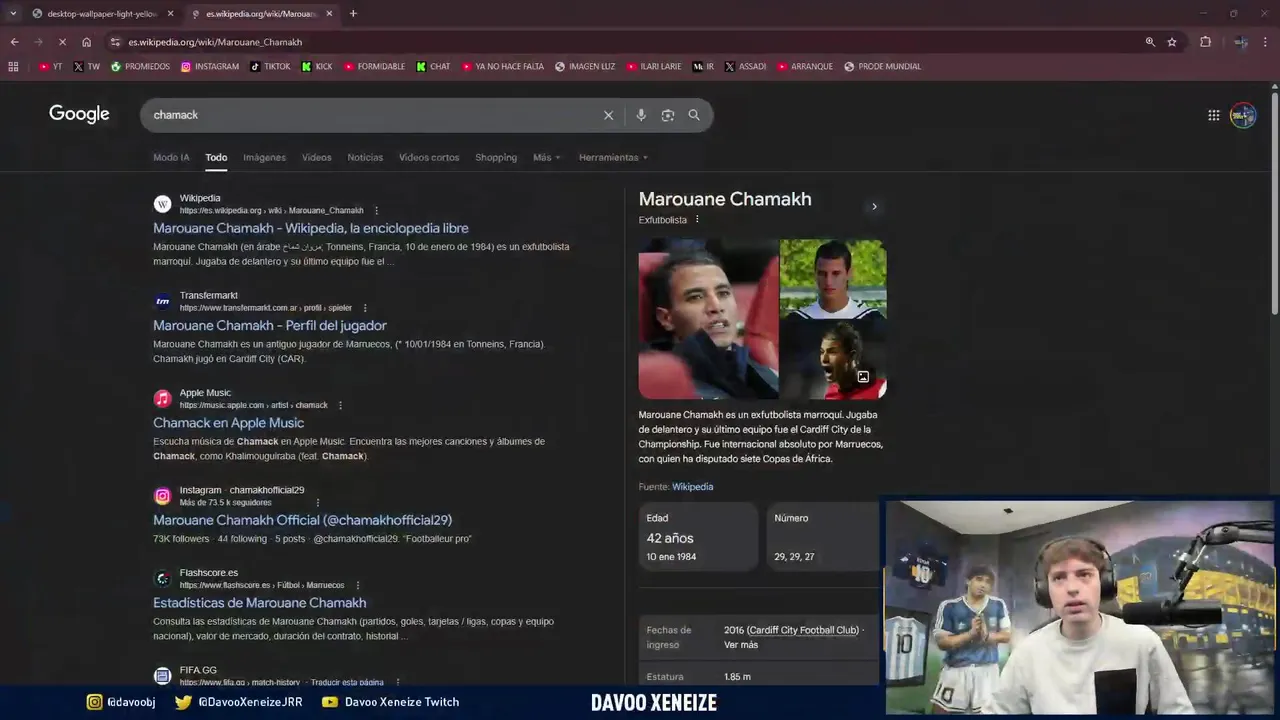The image size is (1280, 720).
Task: Open options menu for Wikipedia result
Action: 376,211
